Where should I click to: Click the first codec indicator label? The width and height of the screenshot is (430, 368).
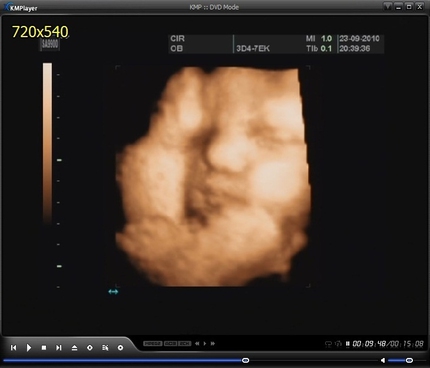coord(153,343)
